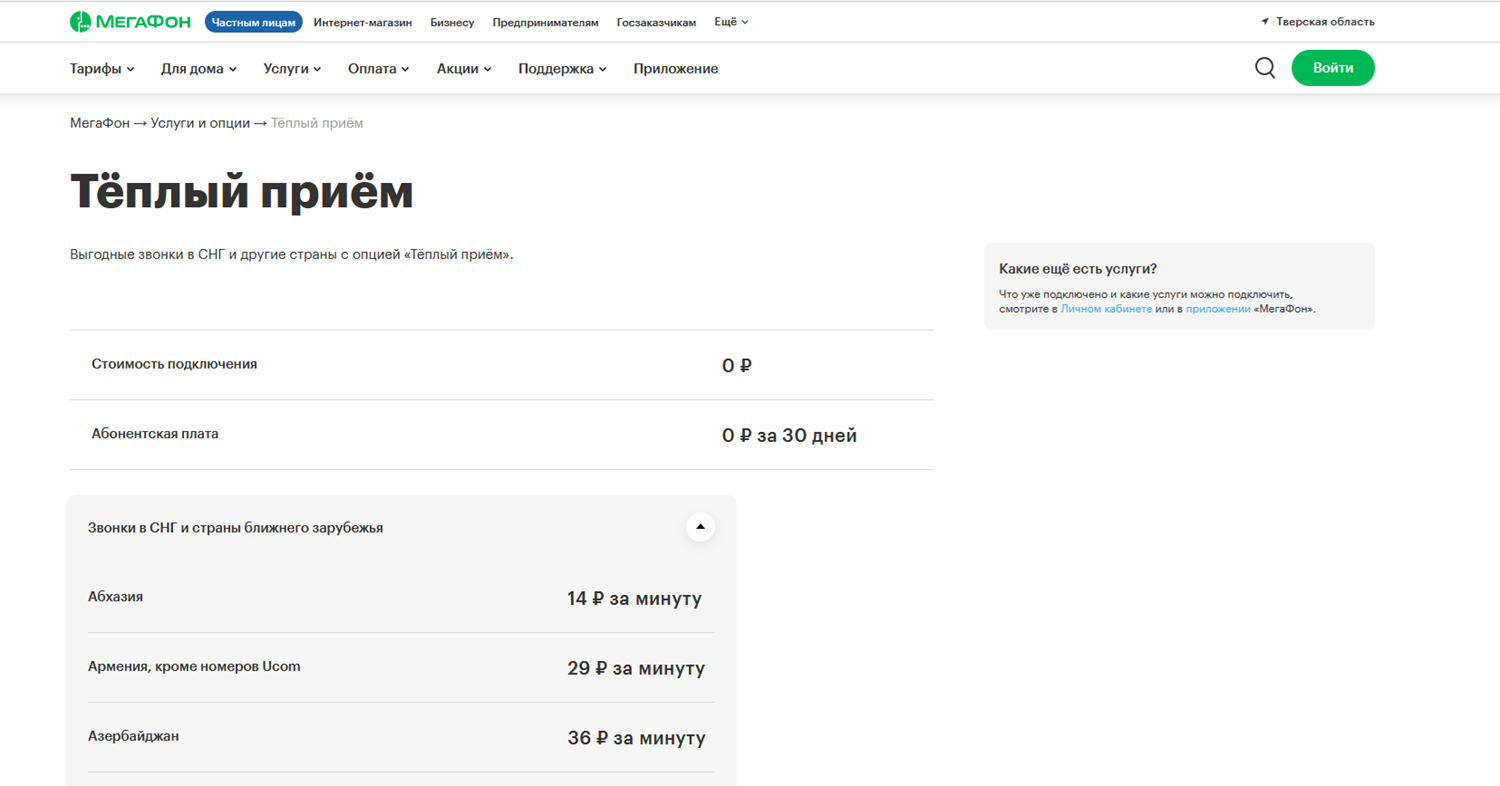Viewport: 1500px width, 786px height.
Task: Click the Азербайджан row name
Action: click(134, 737)
